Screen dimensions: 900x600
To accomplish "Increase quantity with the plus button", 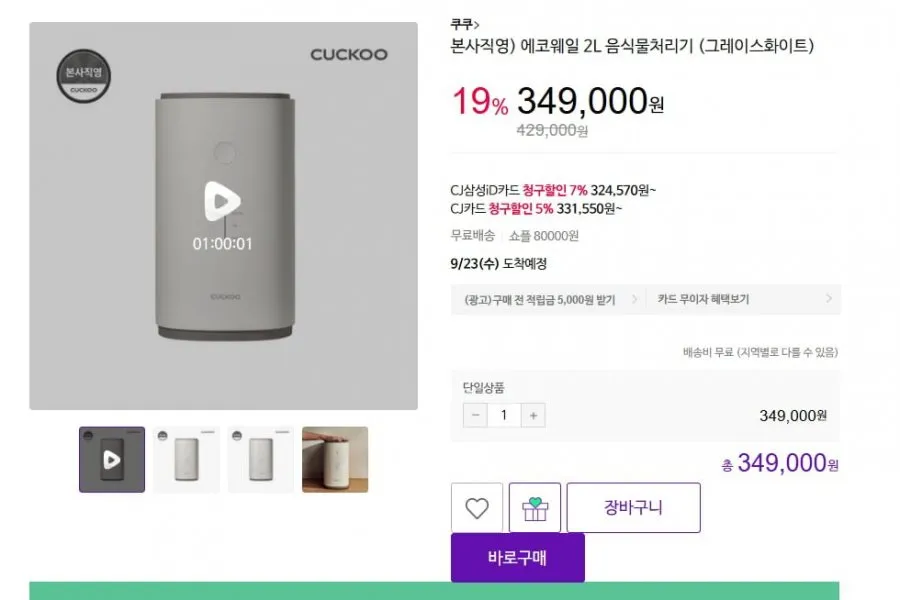I will click(x=533, y=415).
